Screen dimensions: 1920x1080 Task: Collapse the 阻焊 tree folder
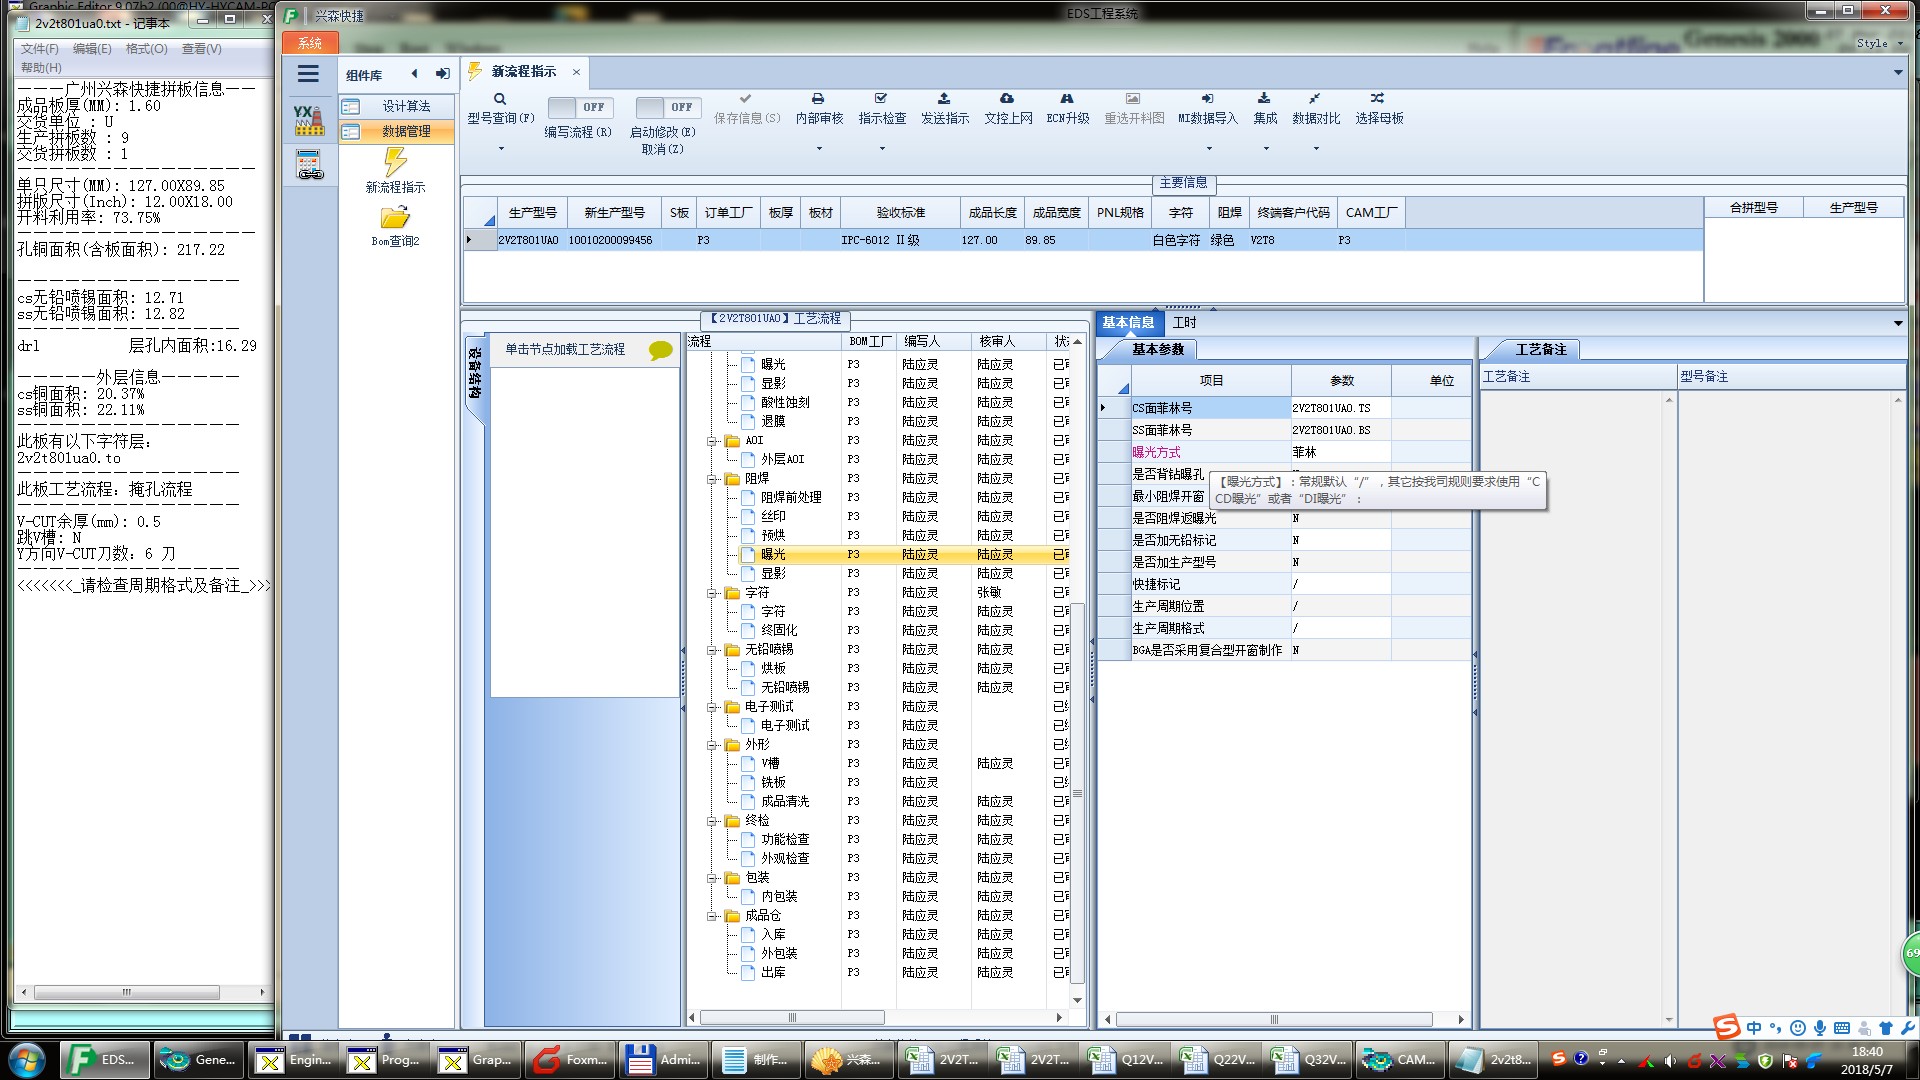point(712,479)
